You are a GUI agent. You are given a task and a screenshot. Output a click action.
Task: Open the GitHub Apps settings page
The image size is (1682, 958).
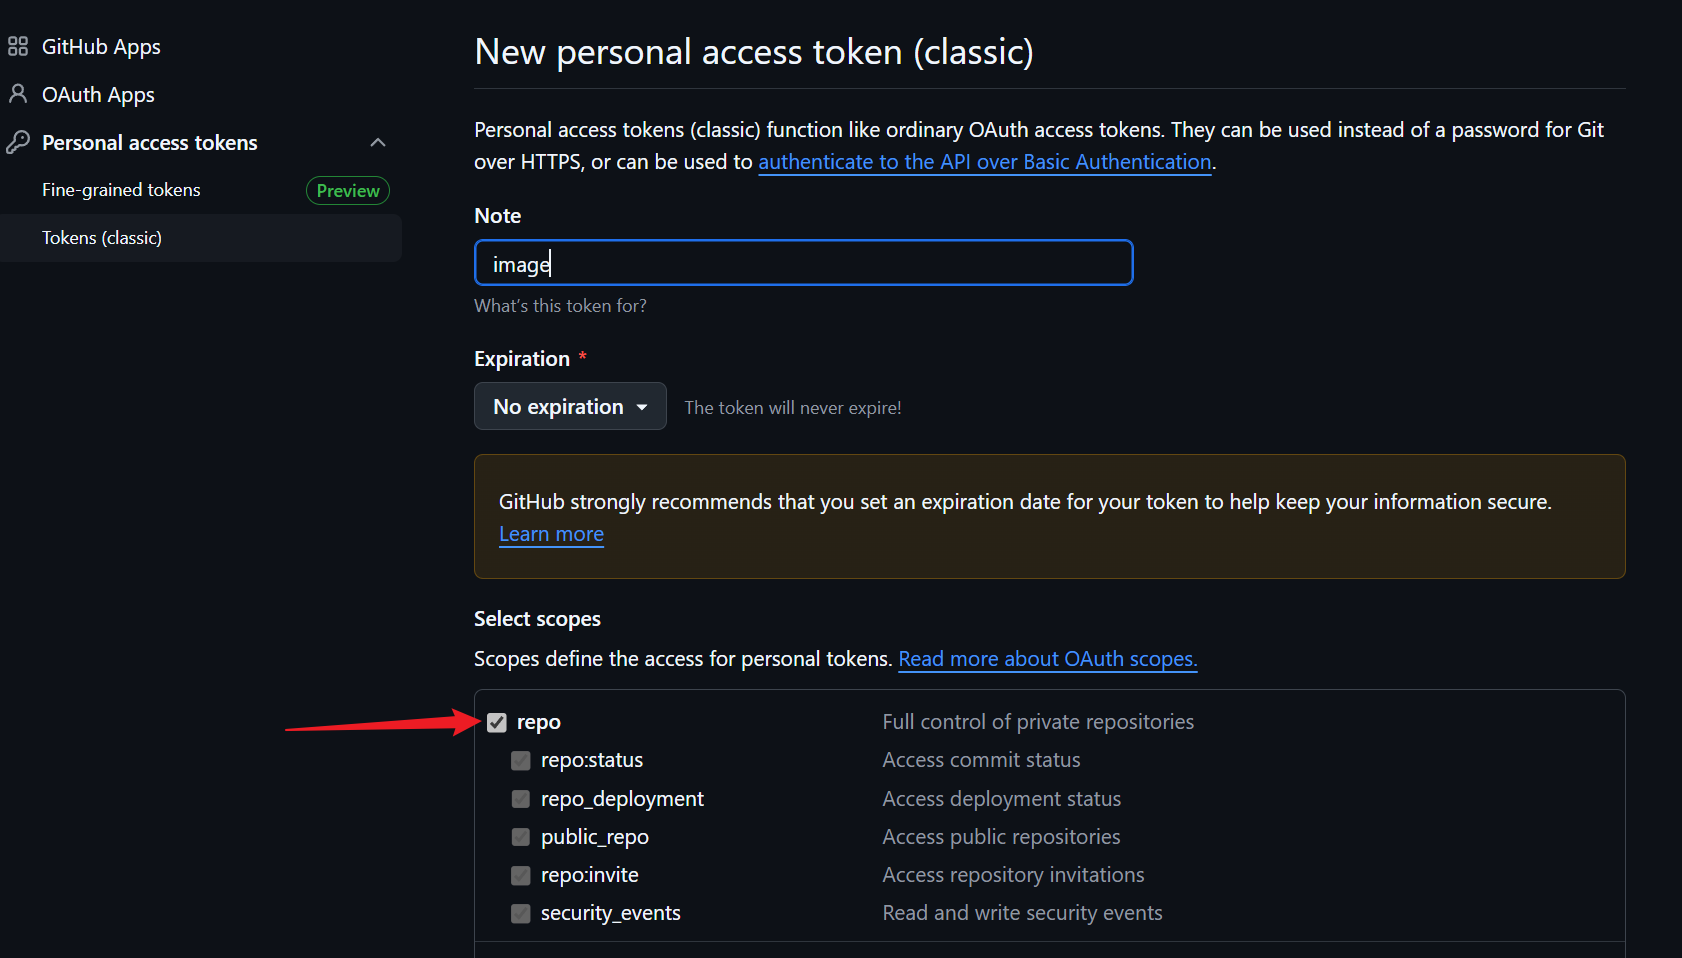click(x=101, y=47)
